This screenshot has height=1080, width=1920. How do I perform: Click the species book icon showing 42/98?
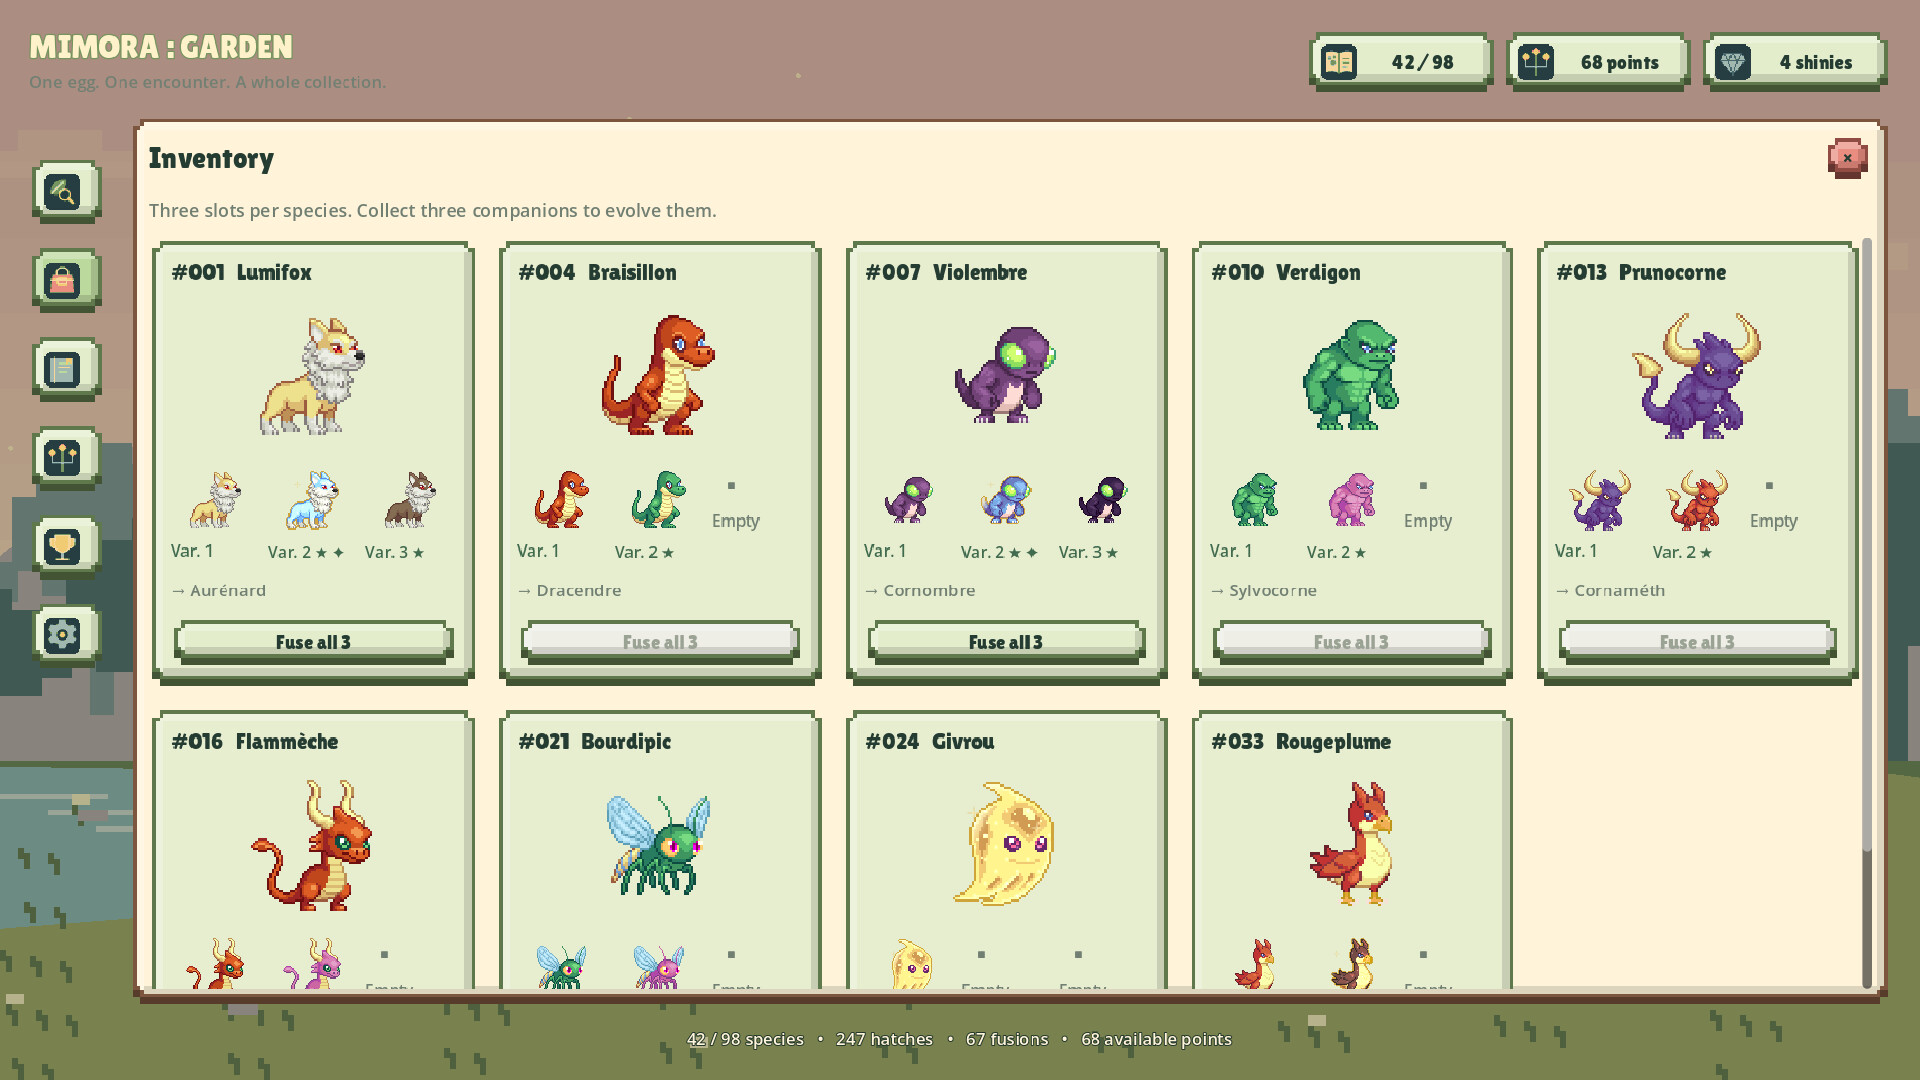pyautogui.click(x=1339, y=62)
